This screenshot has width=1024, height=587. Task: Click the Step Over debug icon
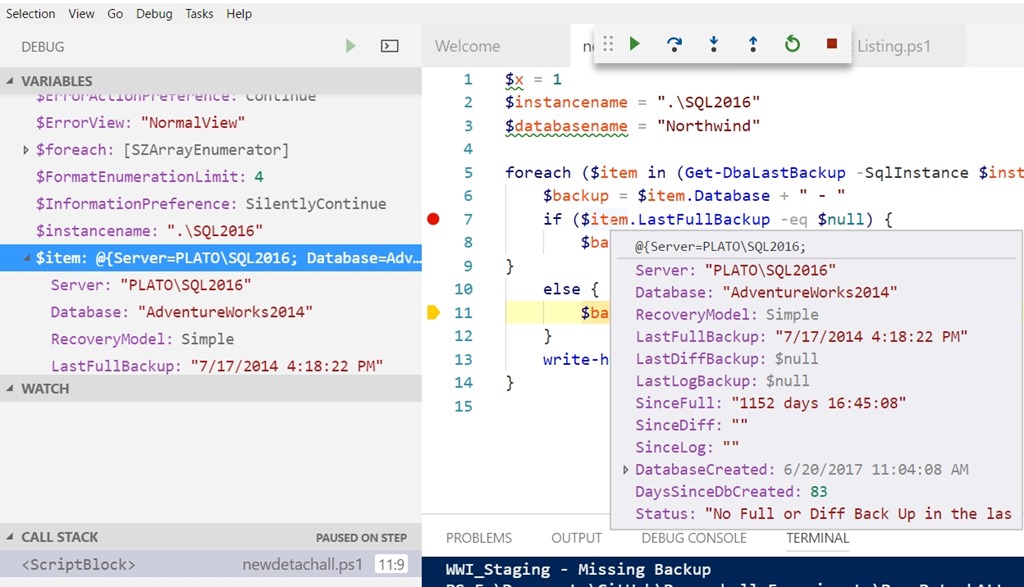coord(674,44)
